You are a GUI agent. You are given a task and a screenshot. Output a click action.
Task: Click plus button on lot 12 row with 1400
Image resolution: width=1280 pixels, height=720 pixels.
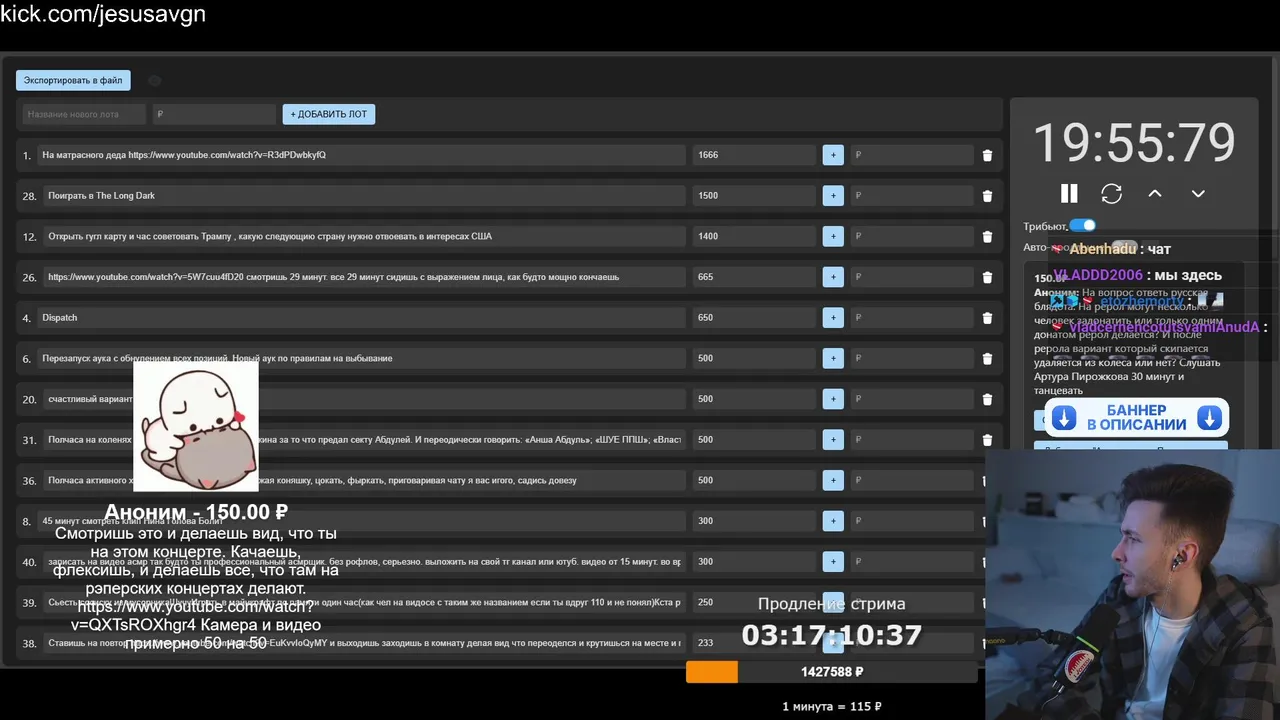(833, 236)
